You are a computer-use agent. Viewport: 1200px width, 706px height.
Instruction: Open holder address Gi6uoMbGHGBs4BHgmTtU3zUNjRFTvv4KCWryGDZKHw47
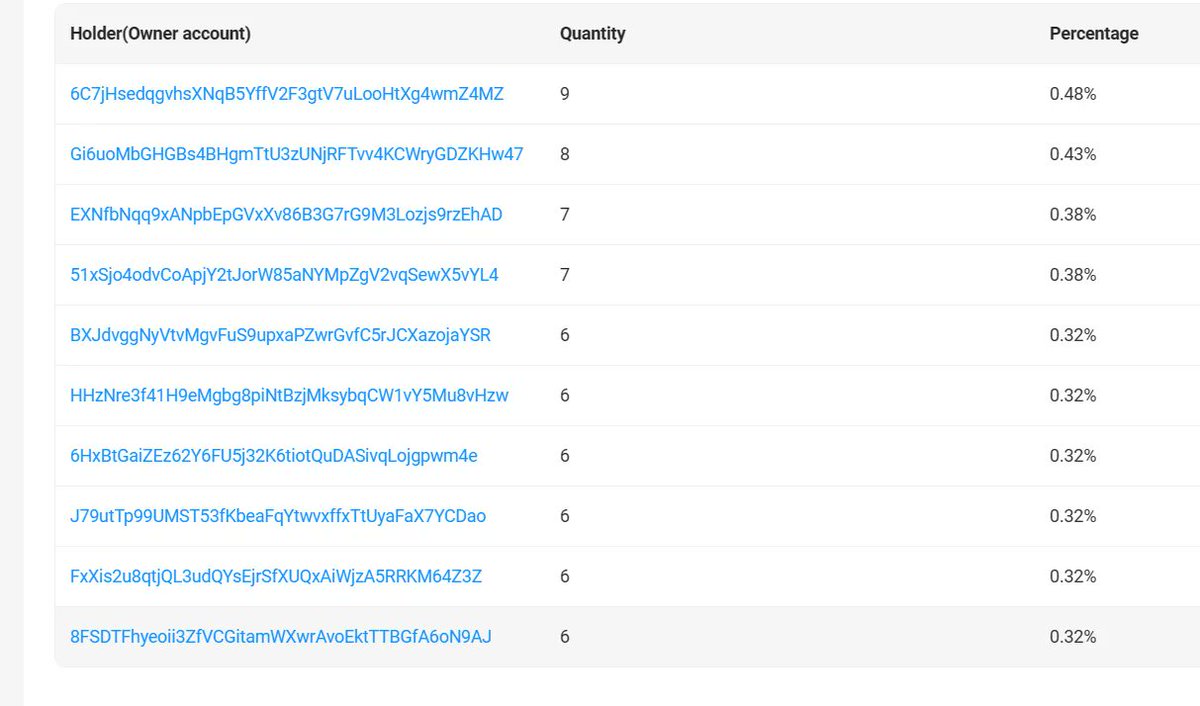297,154
